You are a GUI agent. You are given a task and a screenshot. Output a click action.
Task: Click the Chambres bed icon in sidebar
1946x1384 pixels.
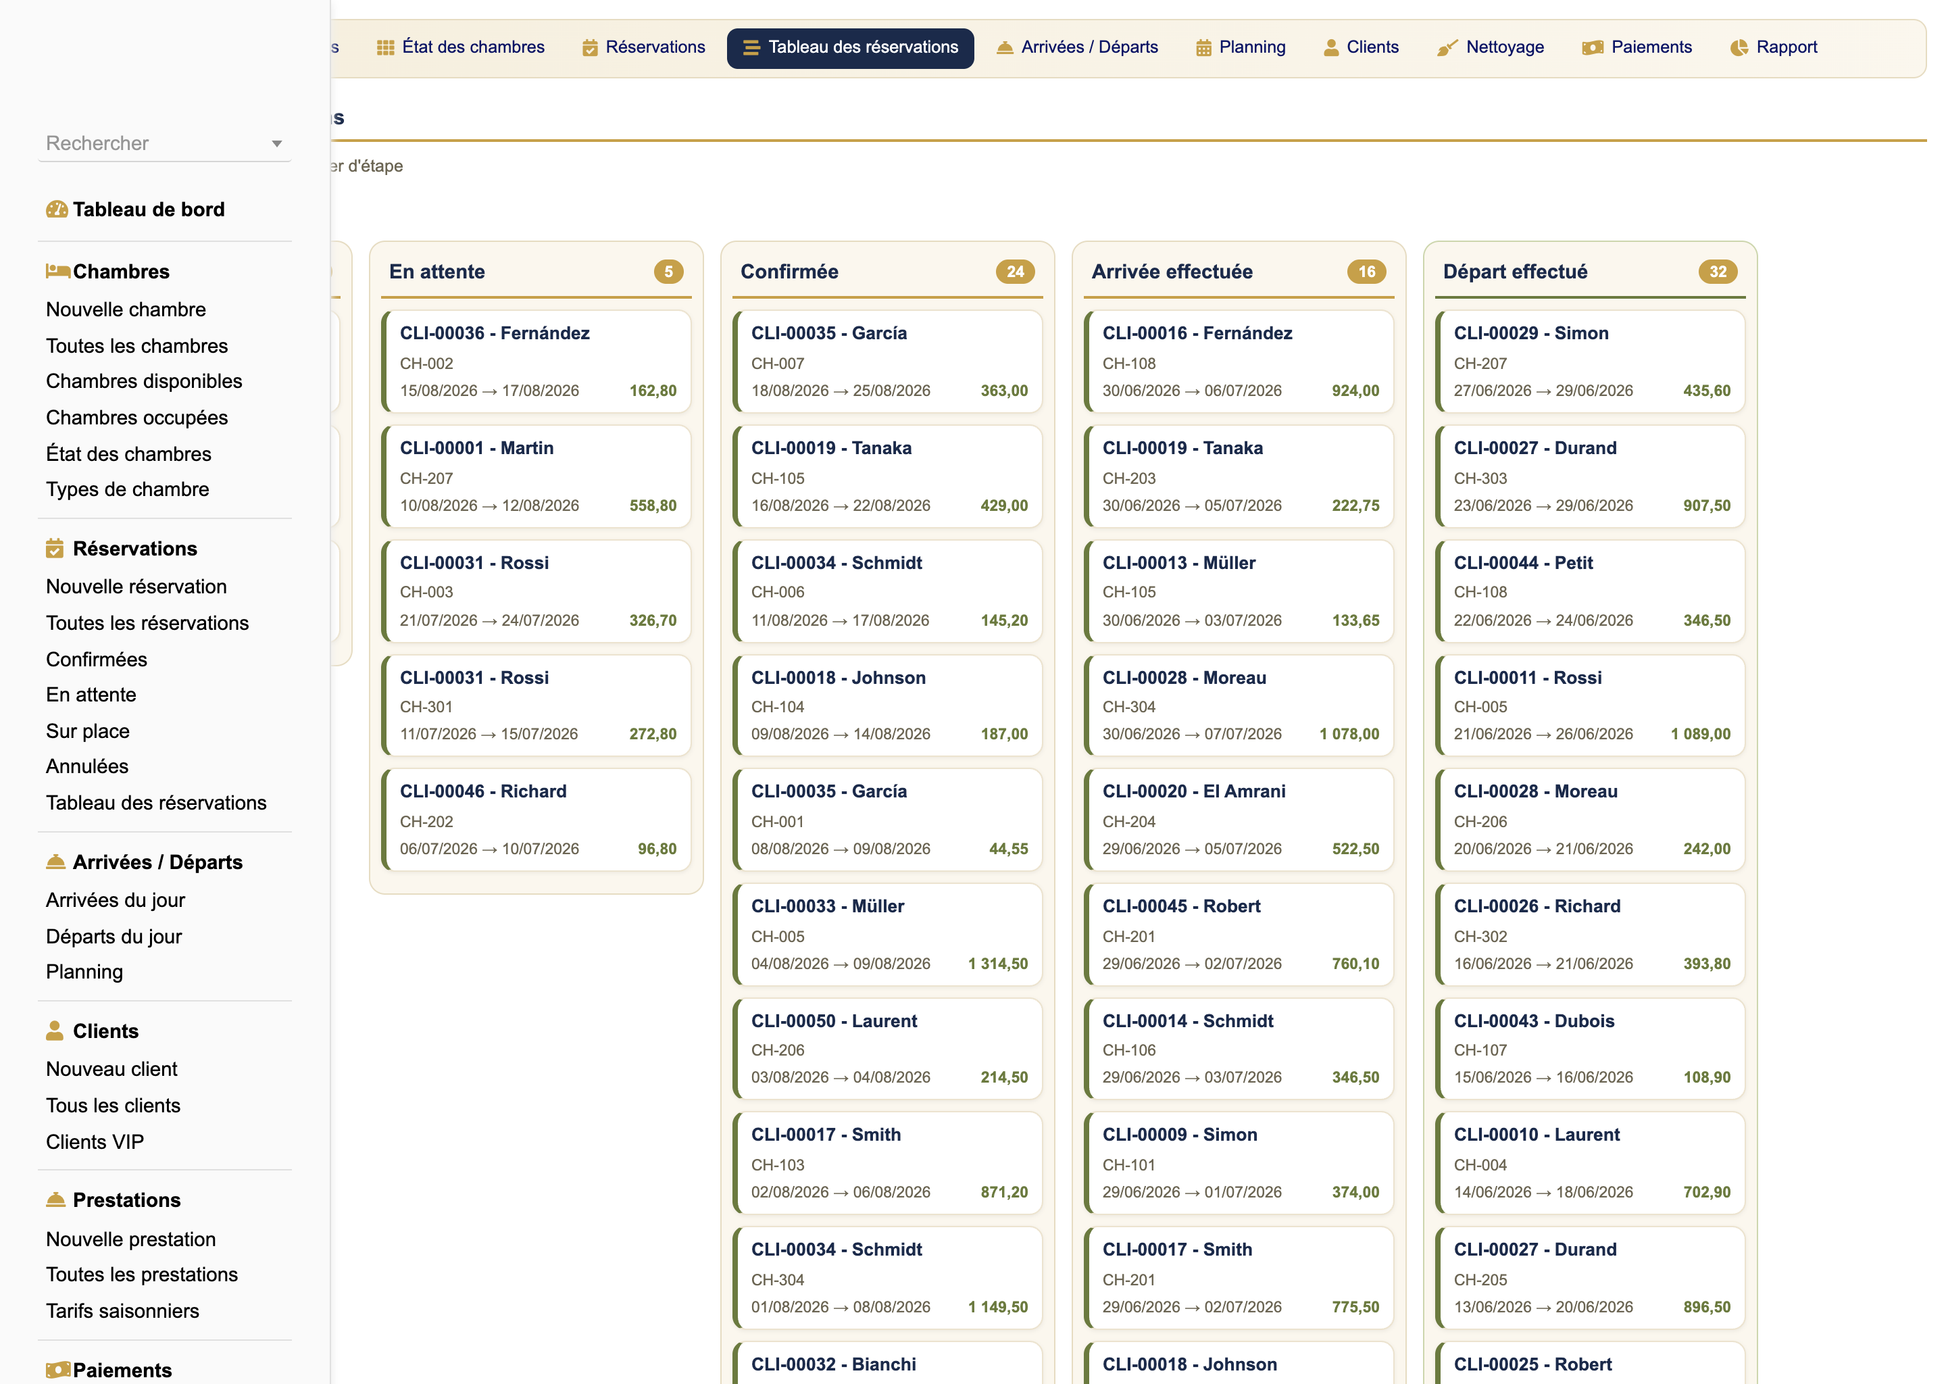[x=57, y=271]
